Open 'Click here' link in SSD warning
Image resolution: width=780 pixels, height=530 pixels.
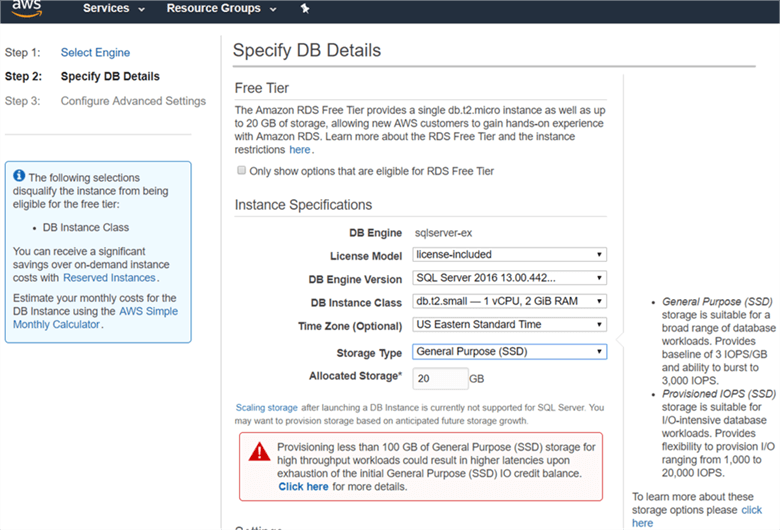[303, 487]
